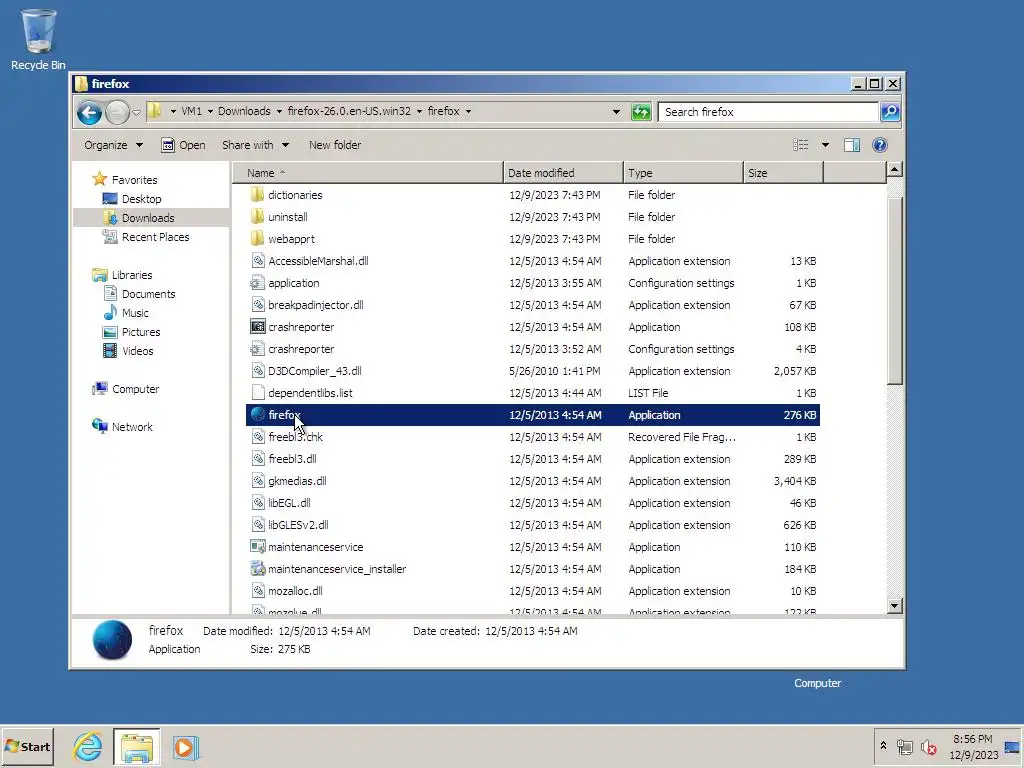This screenshot has height=768, width=1024.
Task: Expand breadcrumb arrow after firefox folder
Action: pyautogui.click(x=468, y=112)
